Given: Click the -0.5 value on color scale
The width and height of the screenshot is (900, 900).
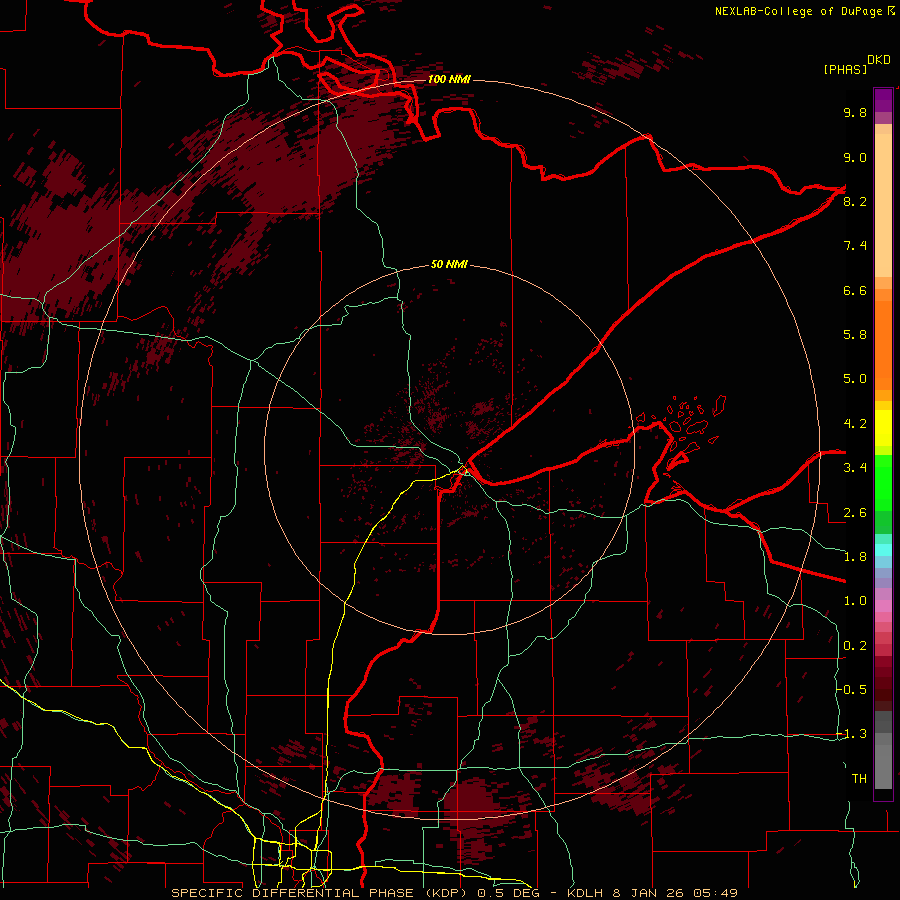Looking at the screenshot, I should (851, 690).
